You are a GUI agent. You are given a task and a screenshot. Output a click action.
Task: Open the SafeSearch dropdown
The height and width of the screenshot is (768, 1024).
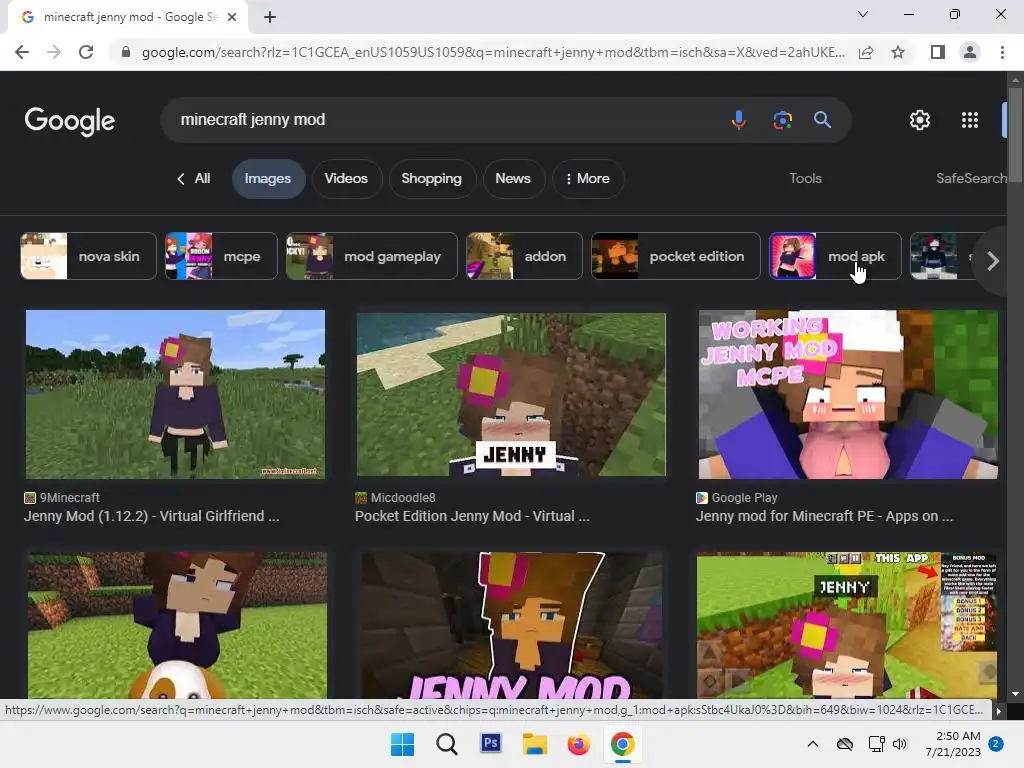pyautogui.click(x=971, y=178)
